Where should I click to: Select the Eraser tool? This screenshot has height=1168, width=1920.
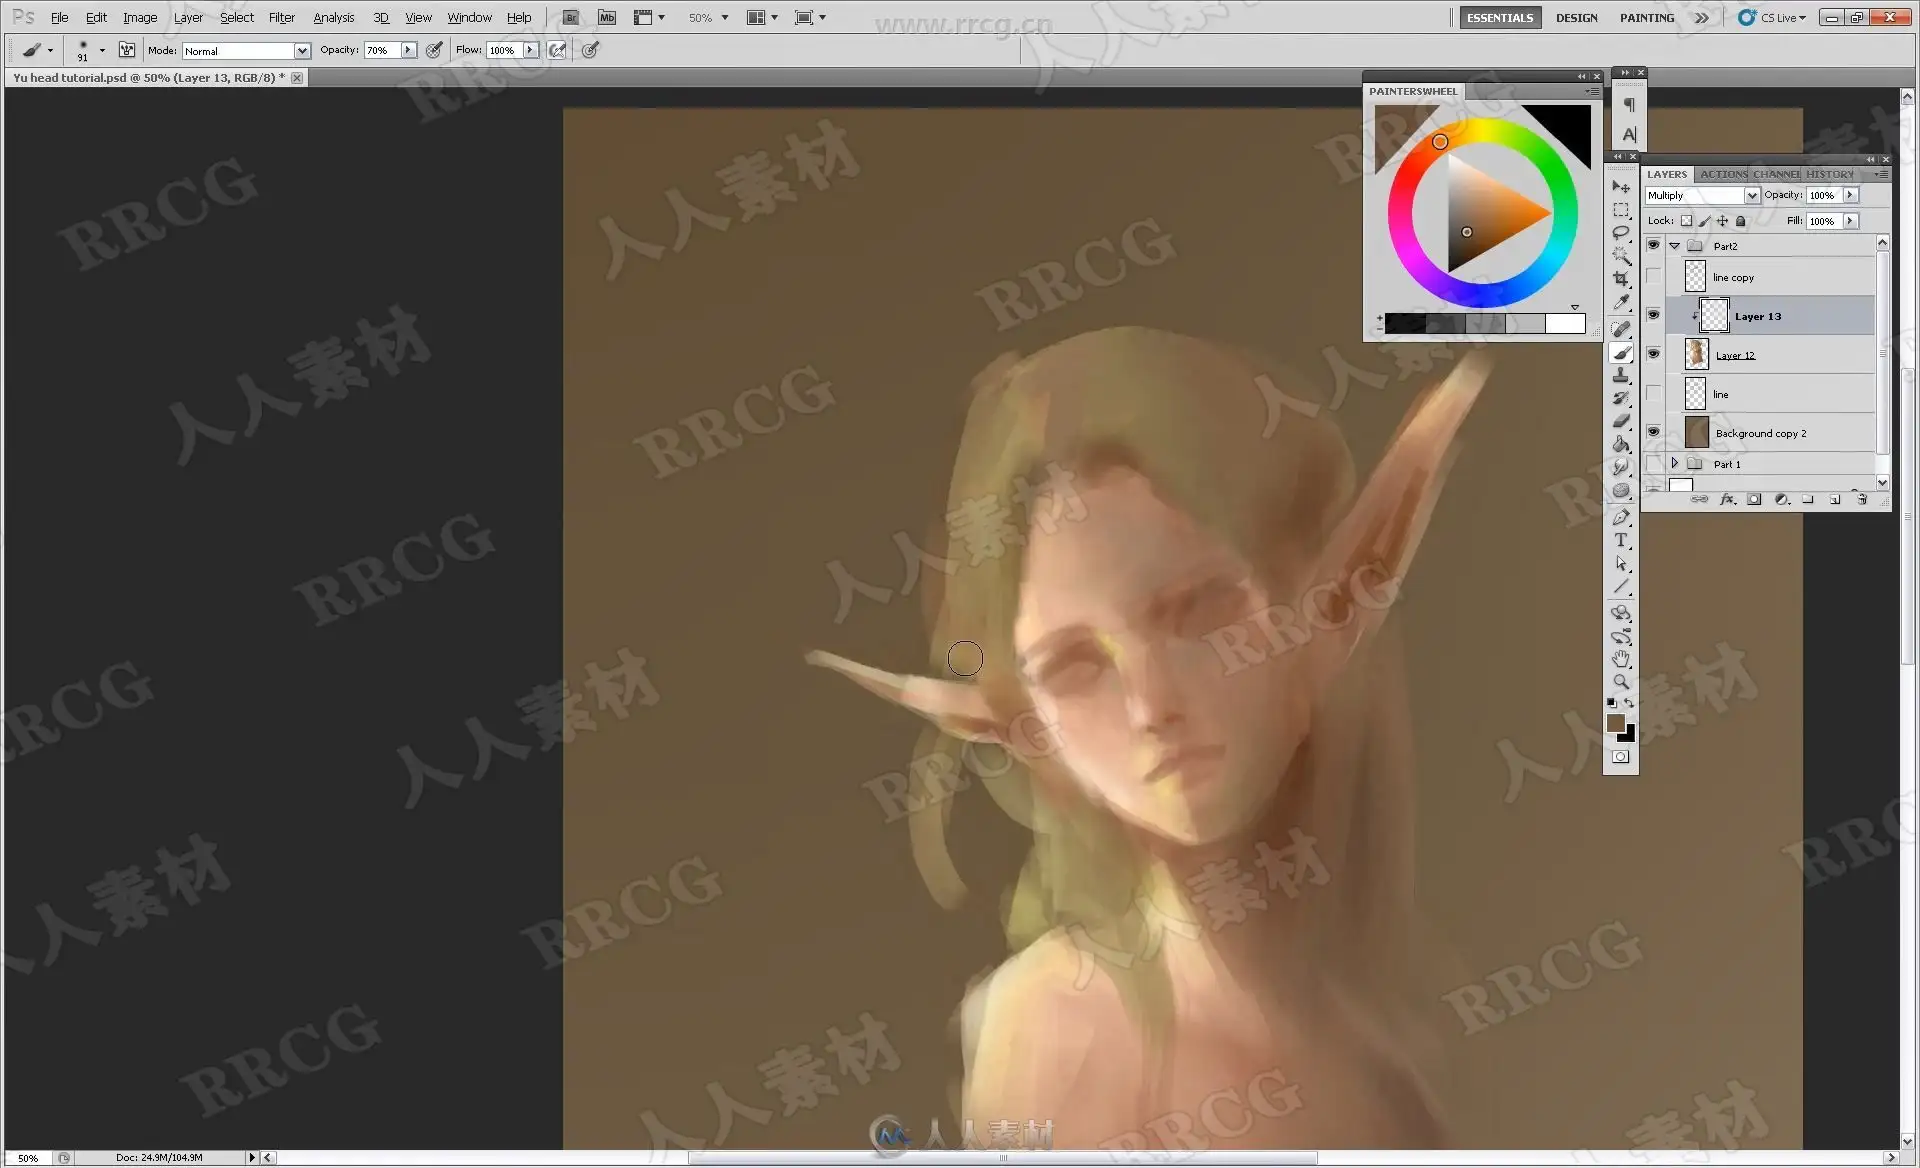pyautogui.click(x=1621, y=421)
